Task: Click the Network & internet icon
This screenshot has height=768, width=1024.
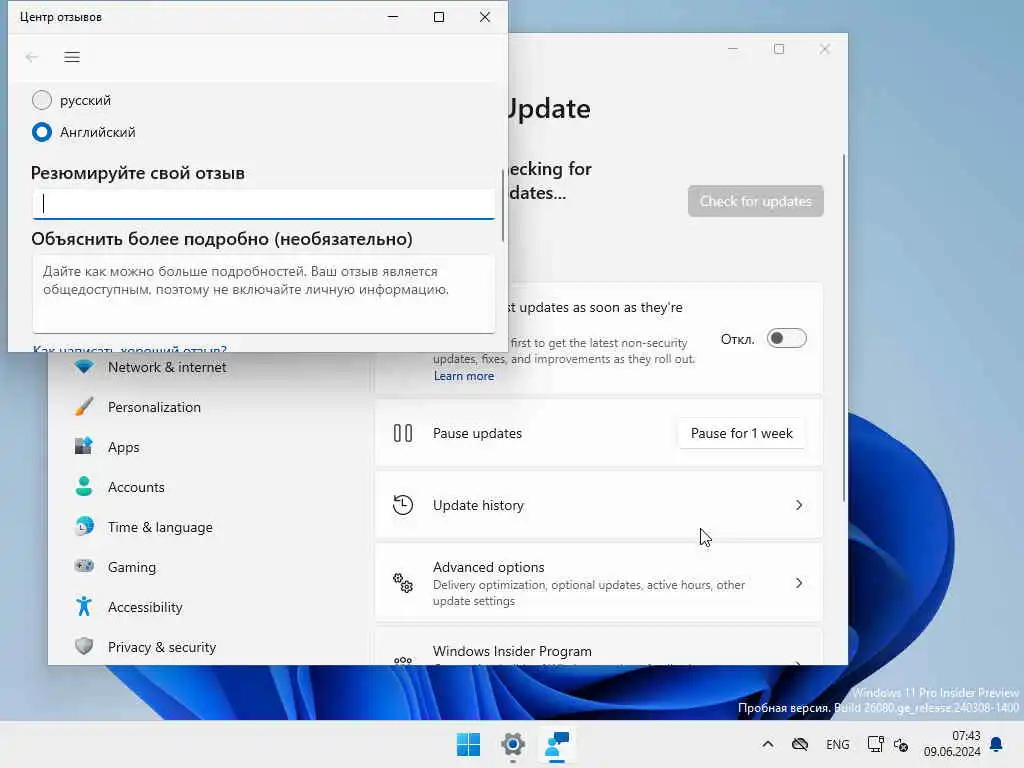Action: click(84, 367)
